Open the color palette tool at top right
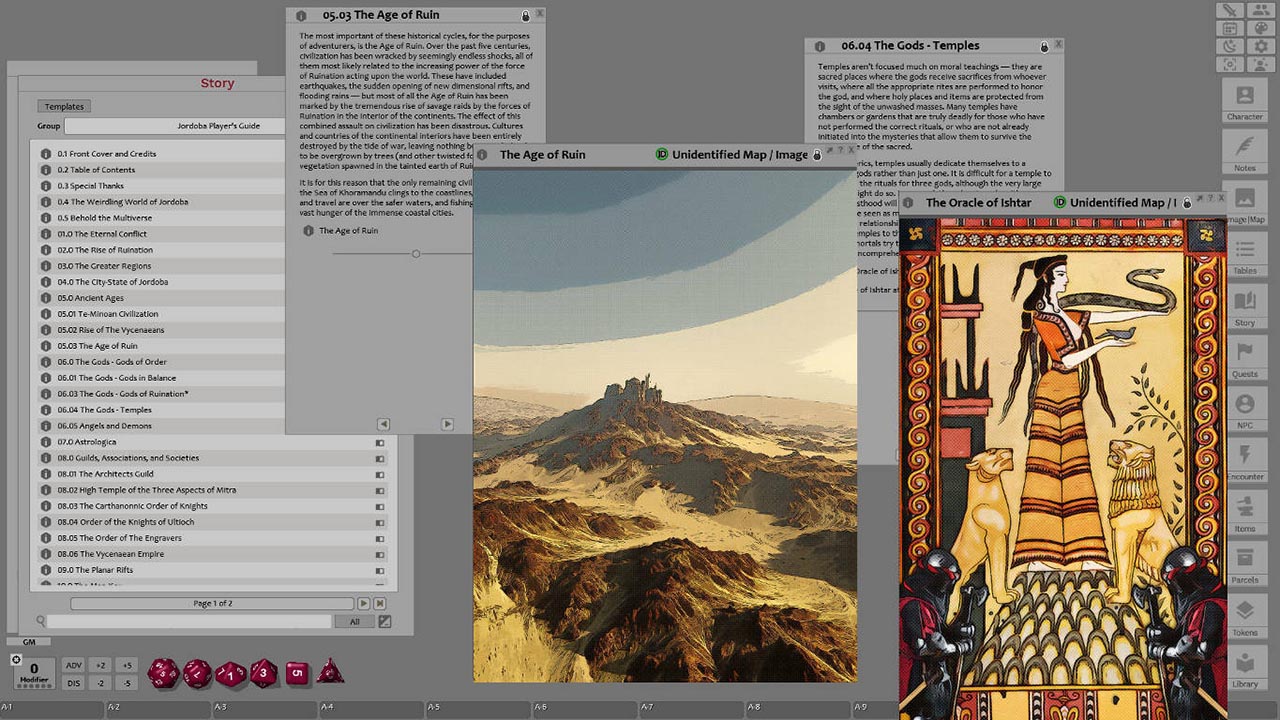Image resolution: width=1280 pixels, height=720 pixels. (x=1260, y=27)
